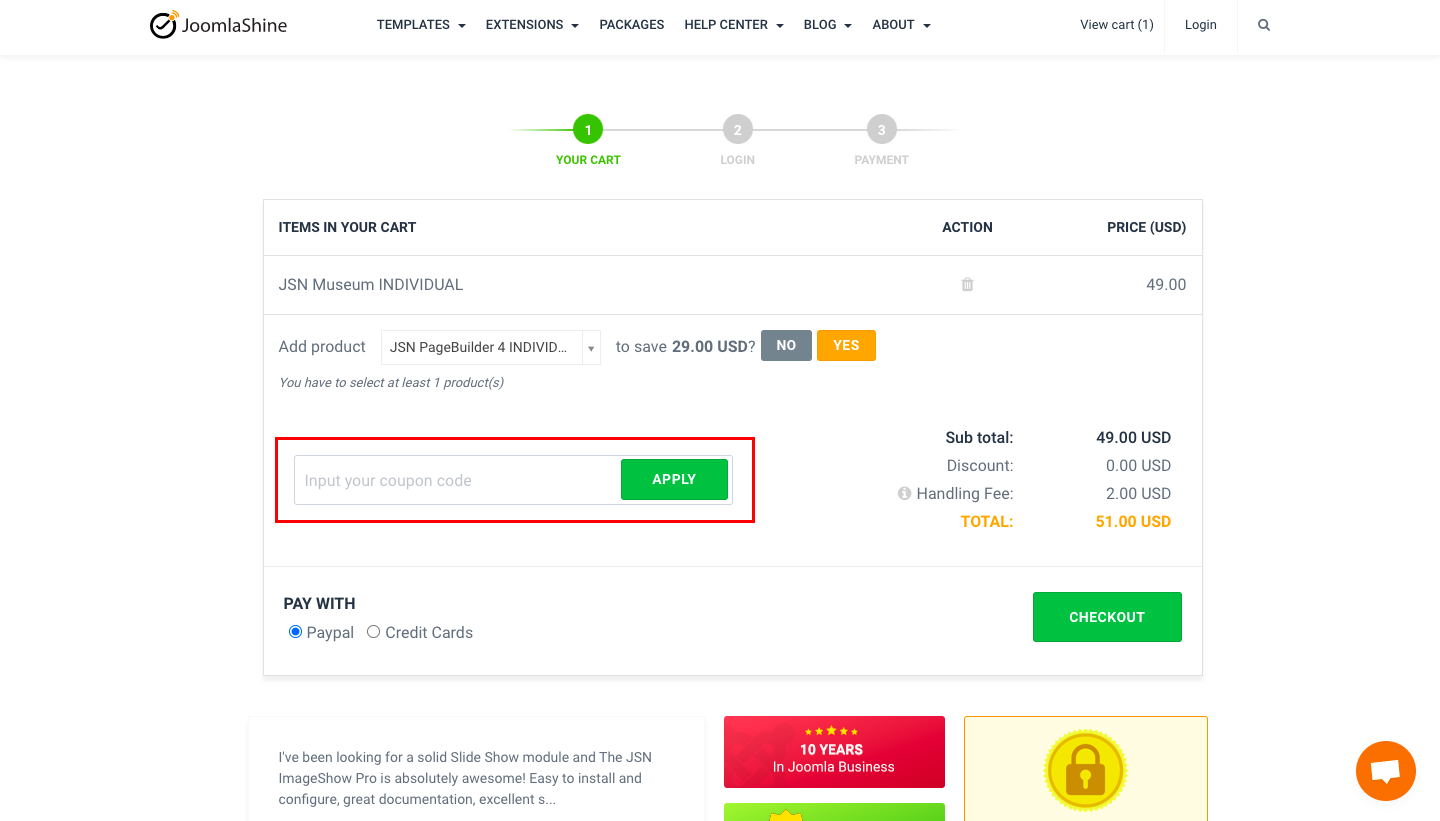This screenshot has width=1440, height=821.
Task: Open the Help Center menu
Action: 734,25
